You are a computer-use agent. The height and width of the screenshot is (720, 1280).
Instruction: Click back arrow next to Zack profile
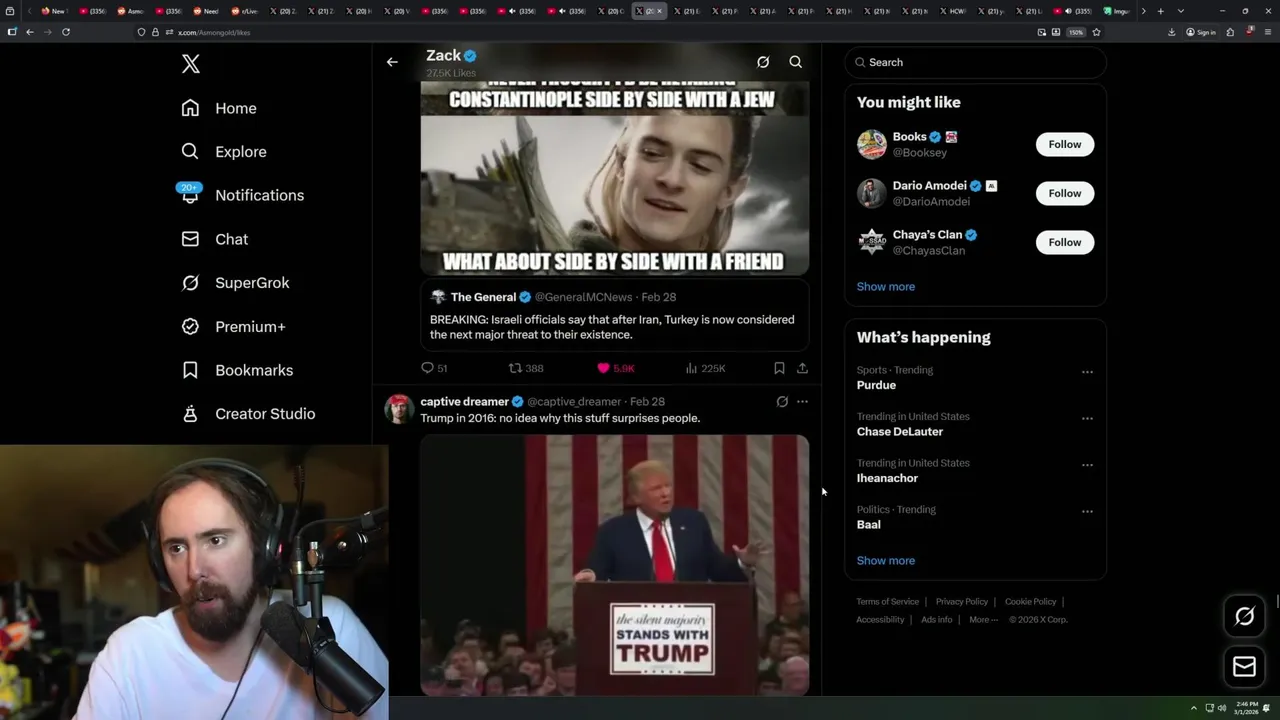tap(392, 62)
